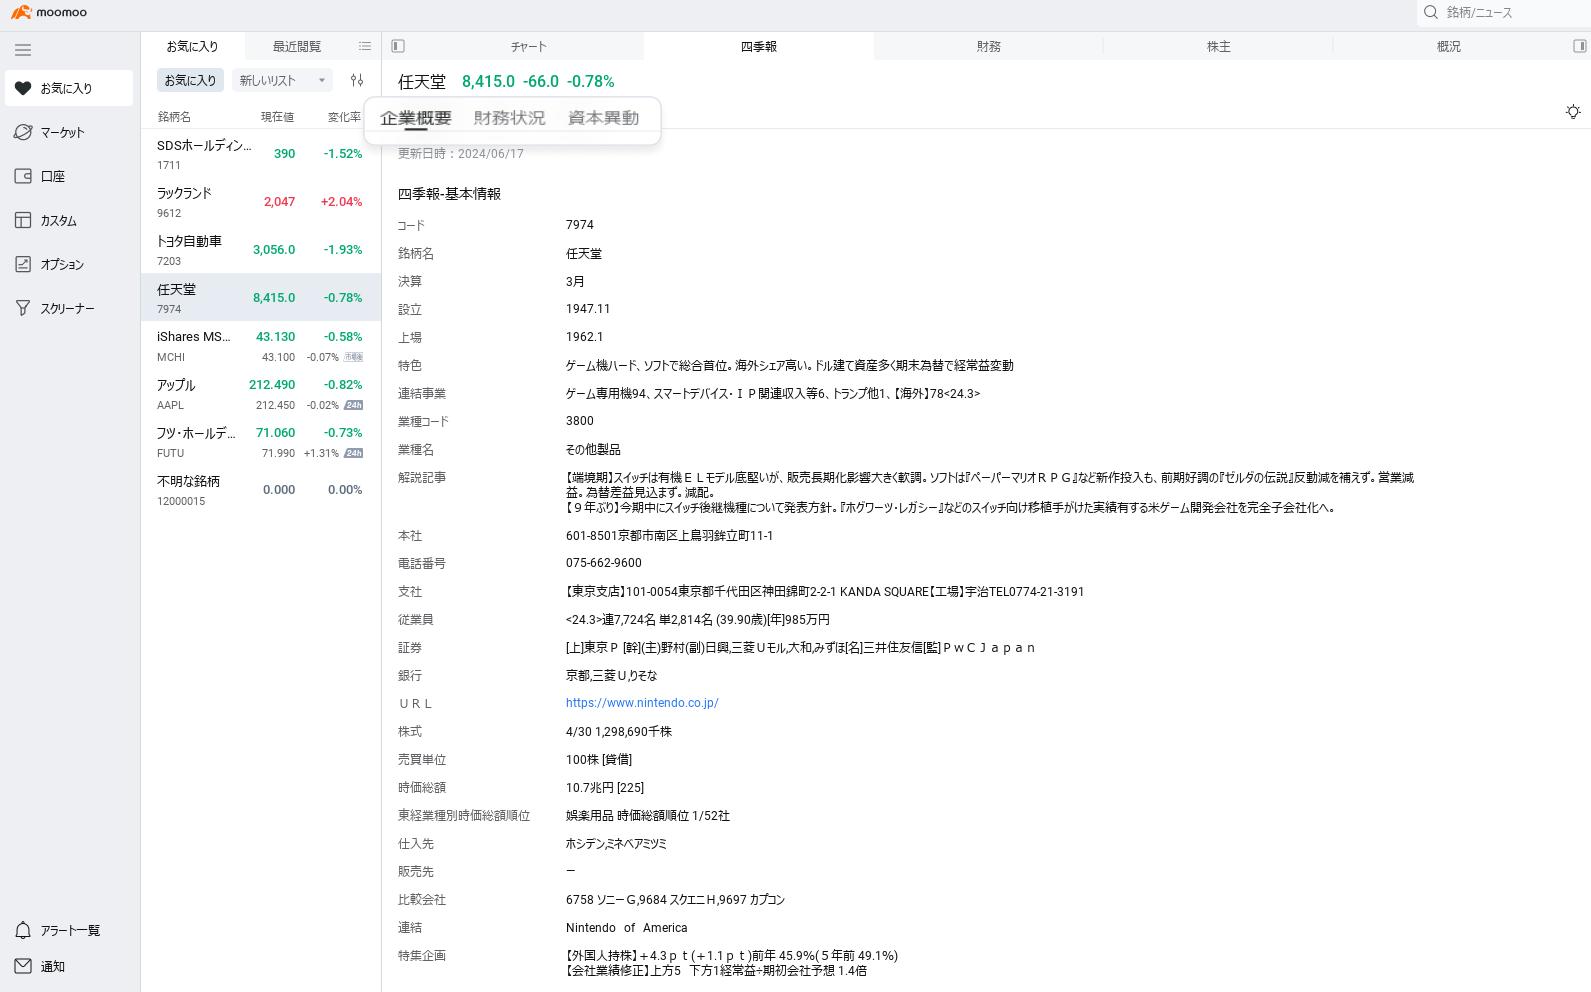Viewport: 1591px width, 992px height.
Task: Expand 新しいリスト dropdown
Action: click(283, 80)
